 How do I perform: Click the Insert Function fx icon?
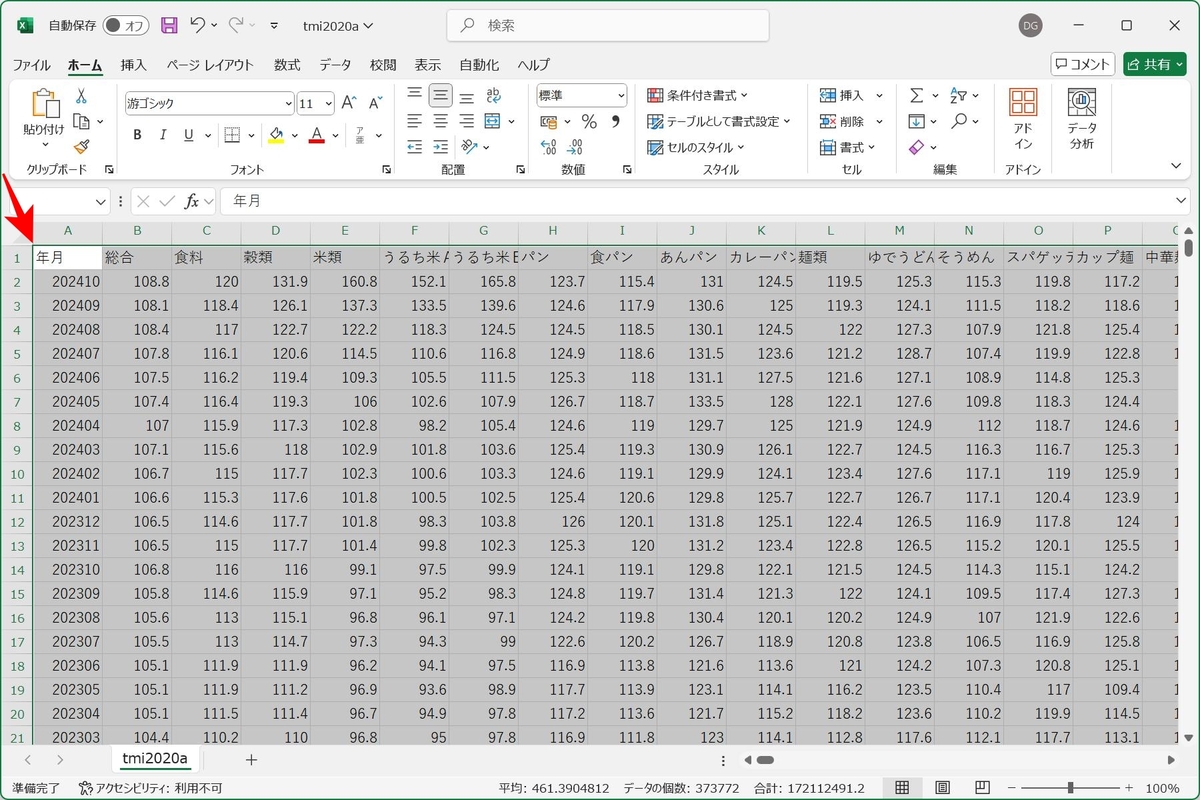pos(193,201)
